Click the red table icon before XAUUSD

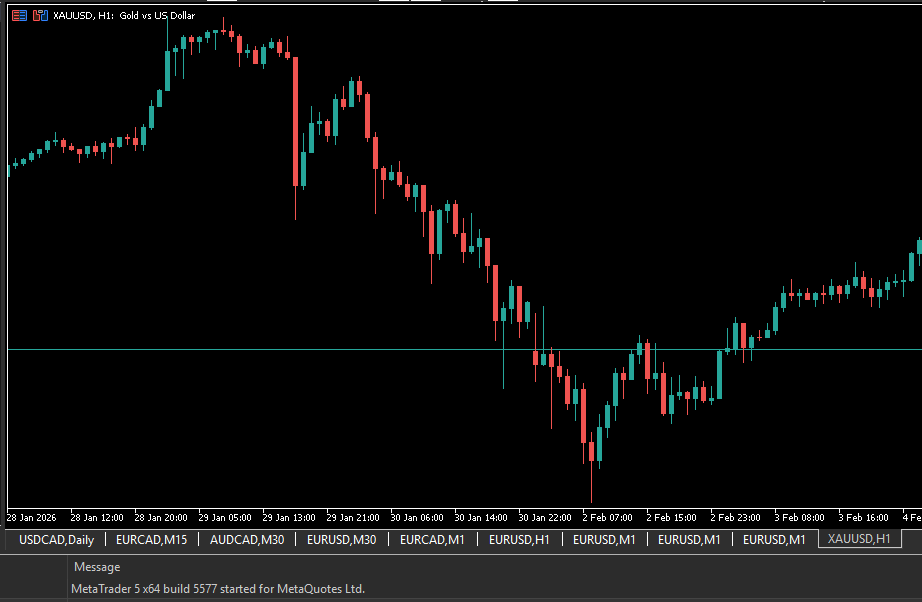coord(19,15)
